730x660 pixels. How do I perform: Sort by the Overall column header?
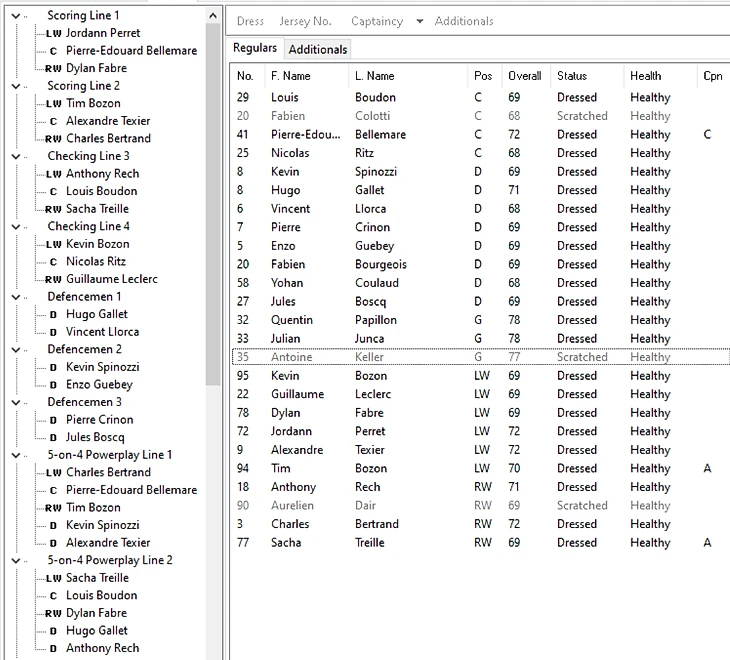[525, 76]
